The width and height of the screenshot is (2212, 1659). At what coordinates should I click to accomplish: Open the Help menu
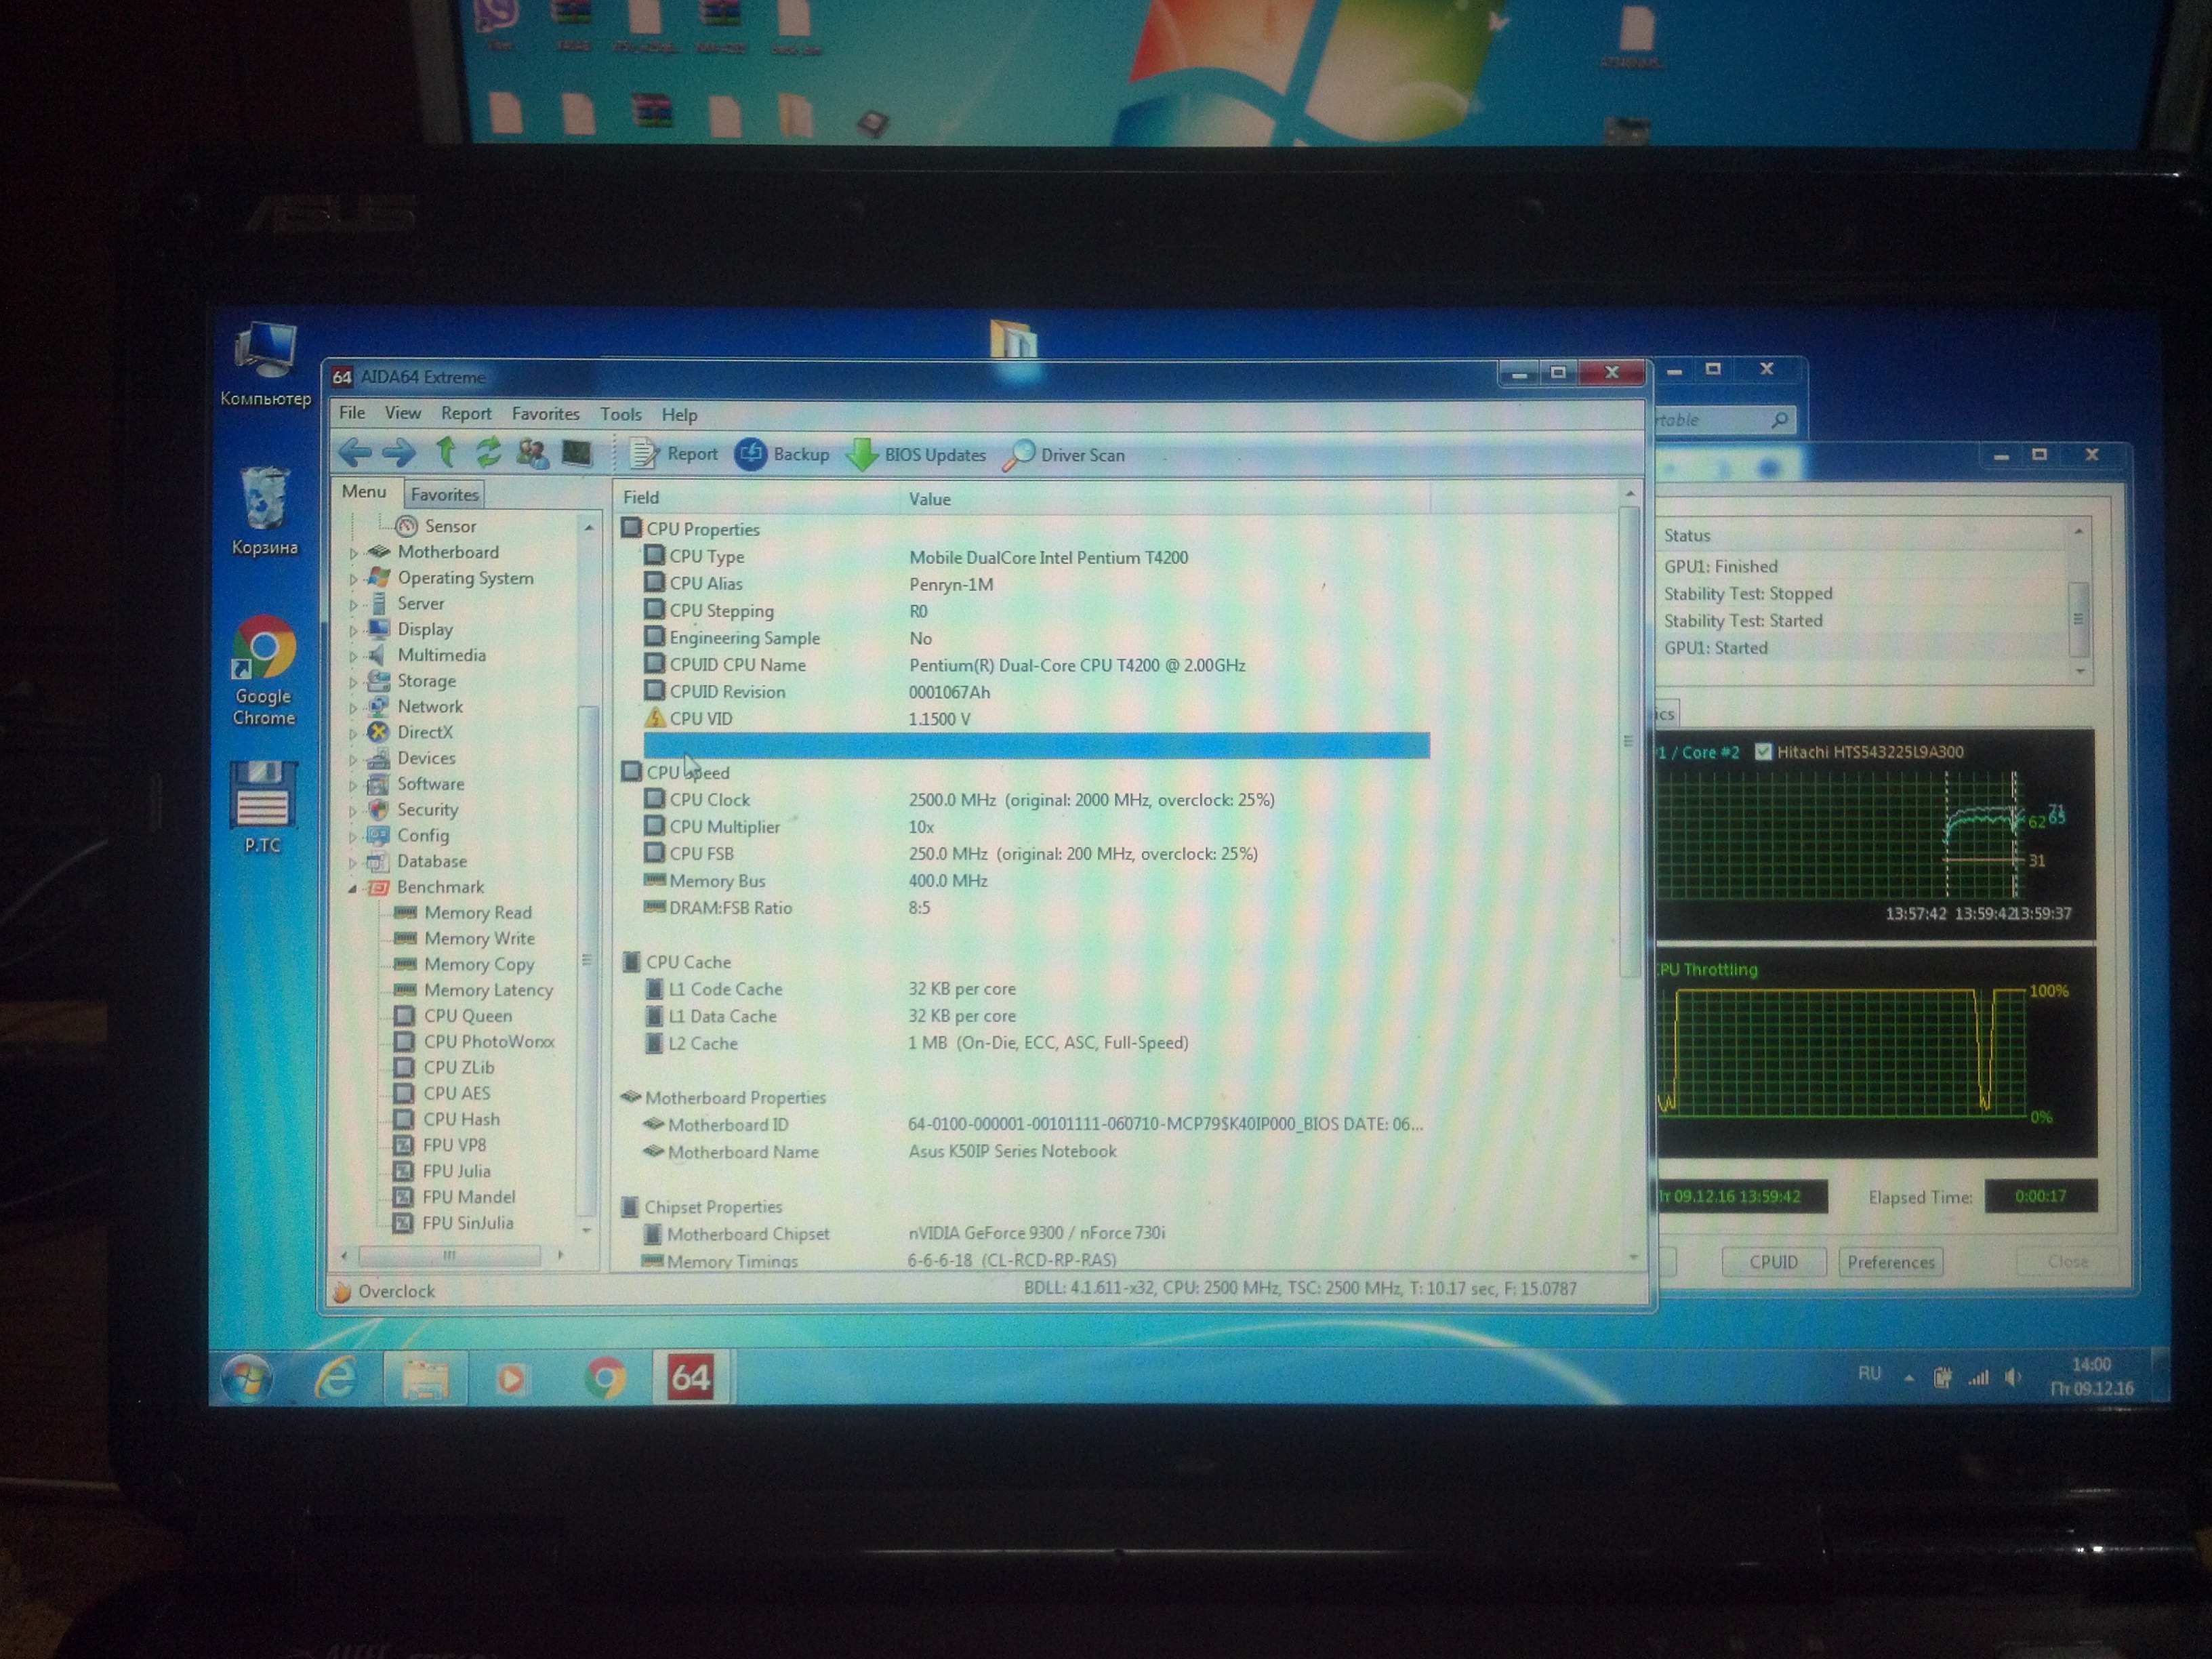click(679, 414)
